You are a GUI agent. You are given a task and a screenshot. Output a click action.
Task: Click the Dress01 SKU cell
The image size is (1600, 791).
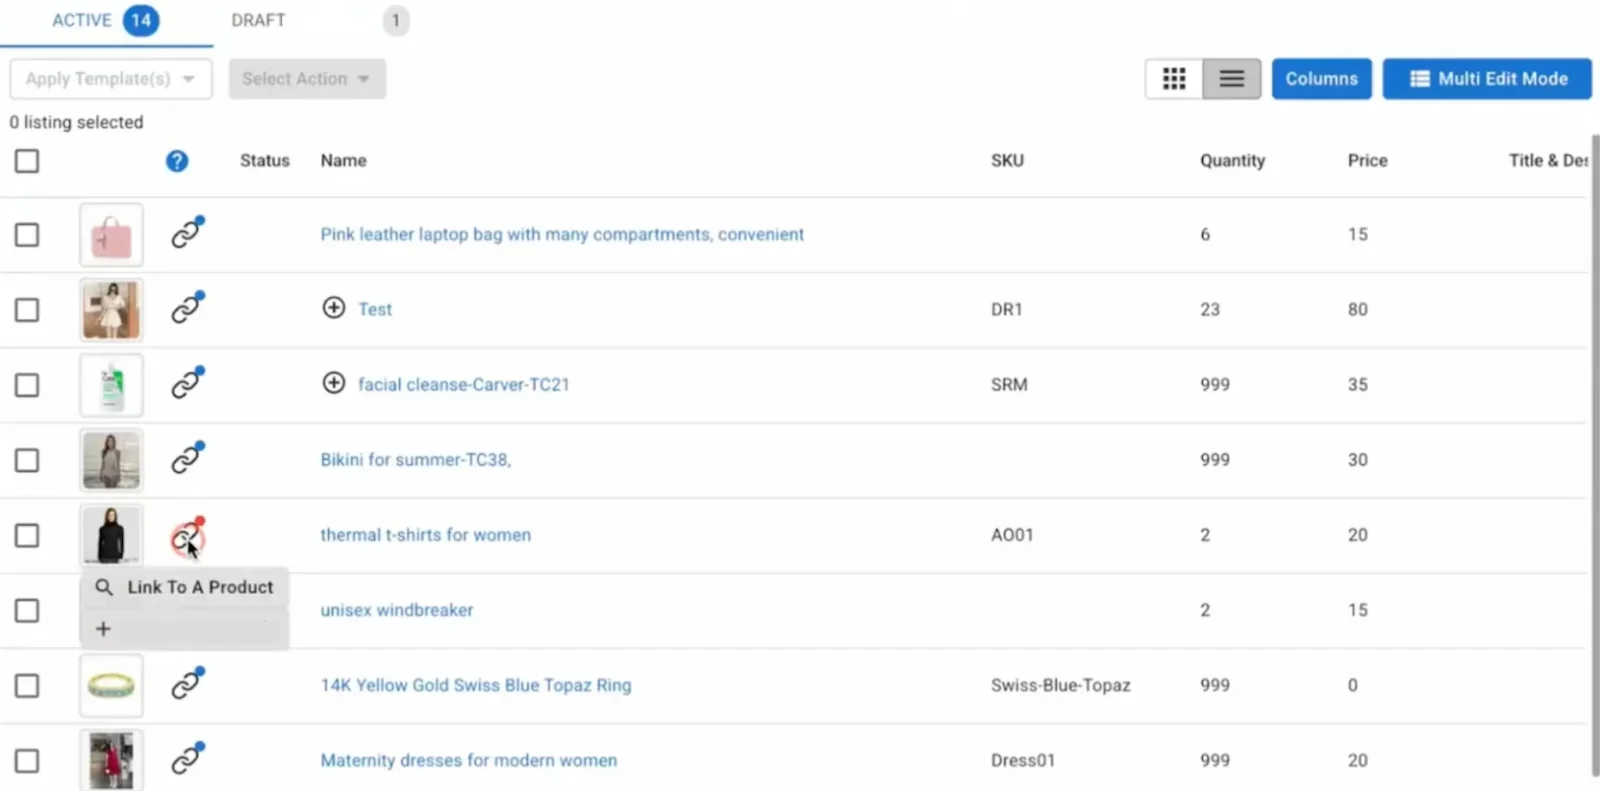pyautogui.click(x=1022, y=760)
